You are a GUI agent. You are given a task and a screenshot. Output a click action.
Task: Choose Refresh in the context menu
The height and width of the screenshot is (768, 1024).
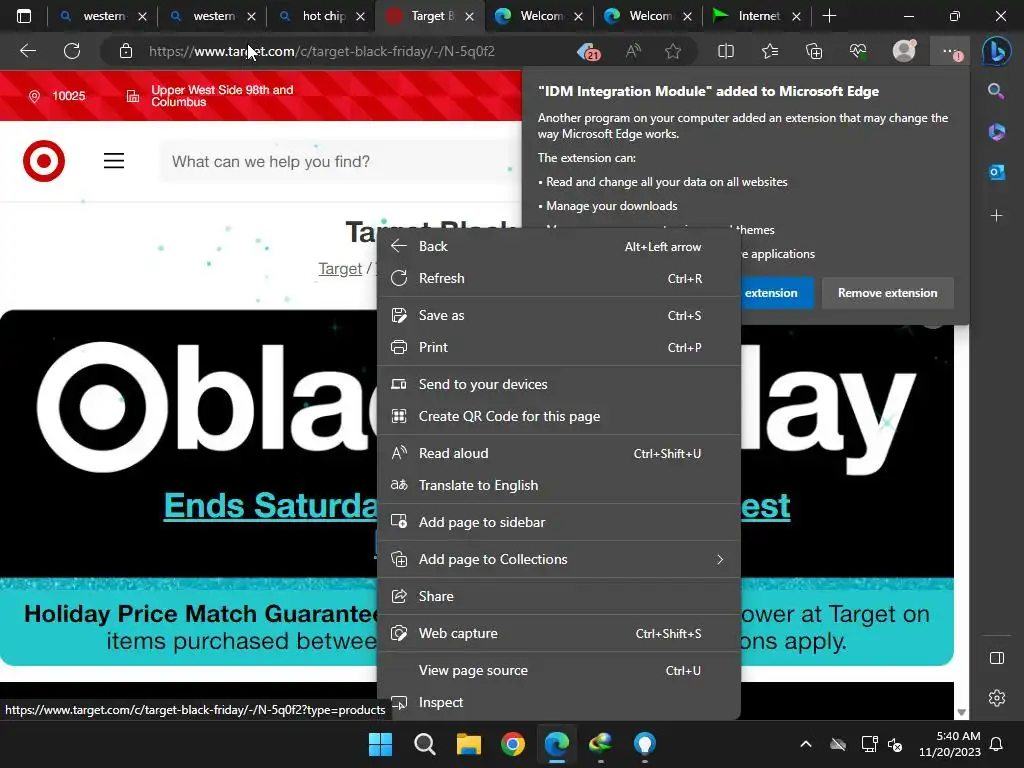point(558,278)
